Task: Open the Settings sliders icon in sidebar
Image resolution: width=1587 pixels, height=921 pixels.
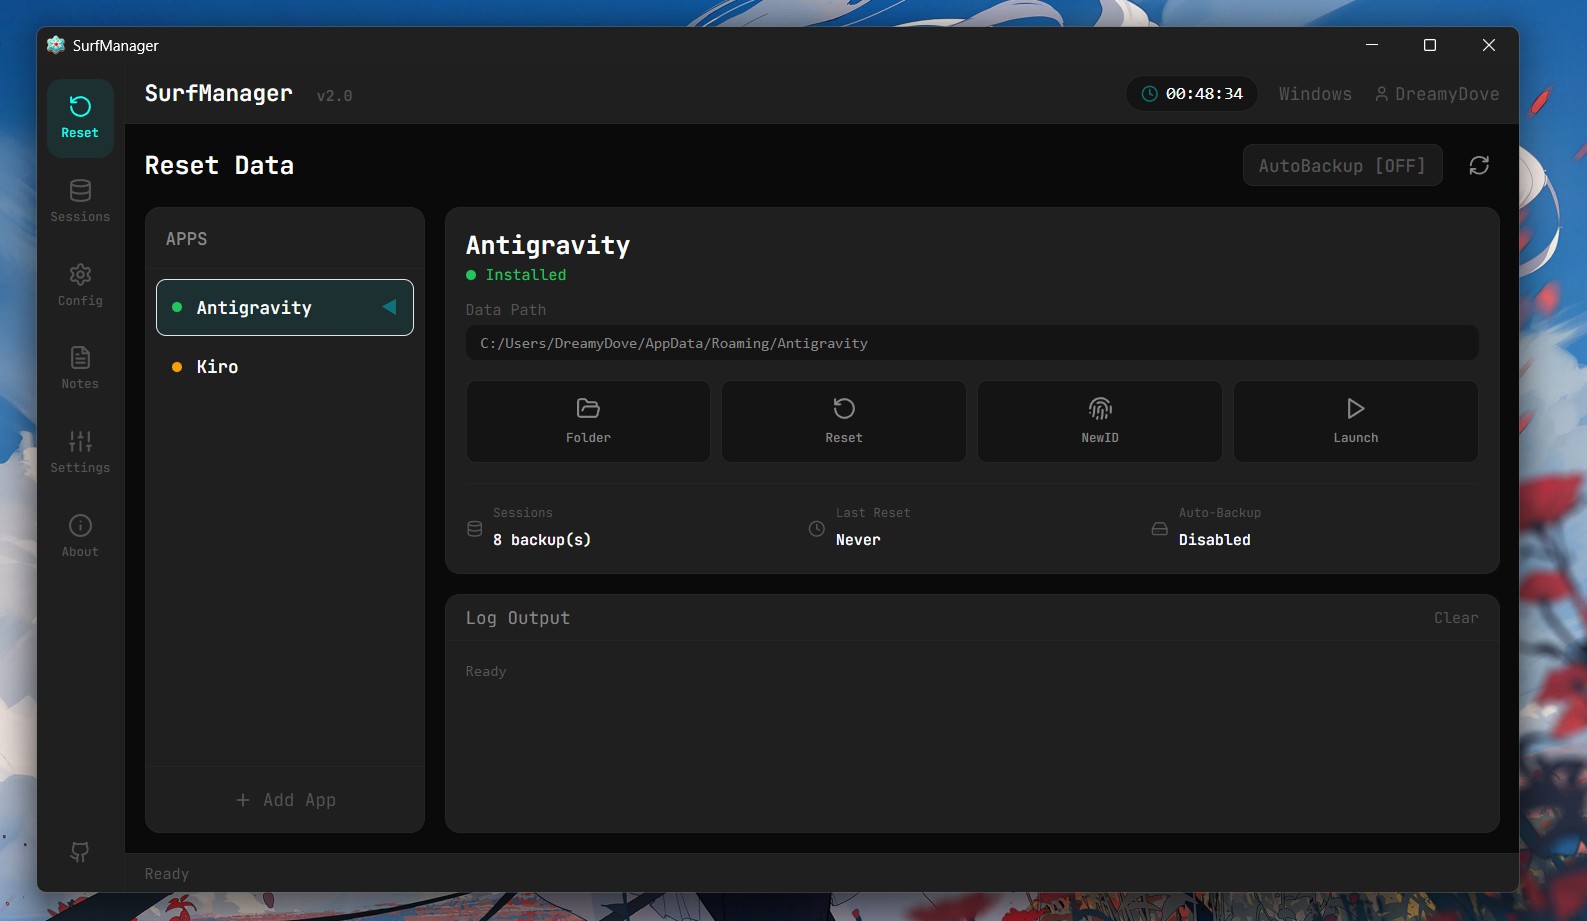Action: pos(80,452)
